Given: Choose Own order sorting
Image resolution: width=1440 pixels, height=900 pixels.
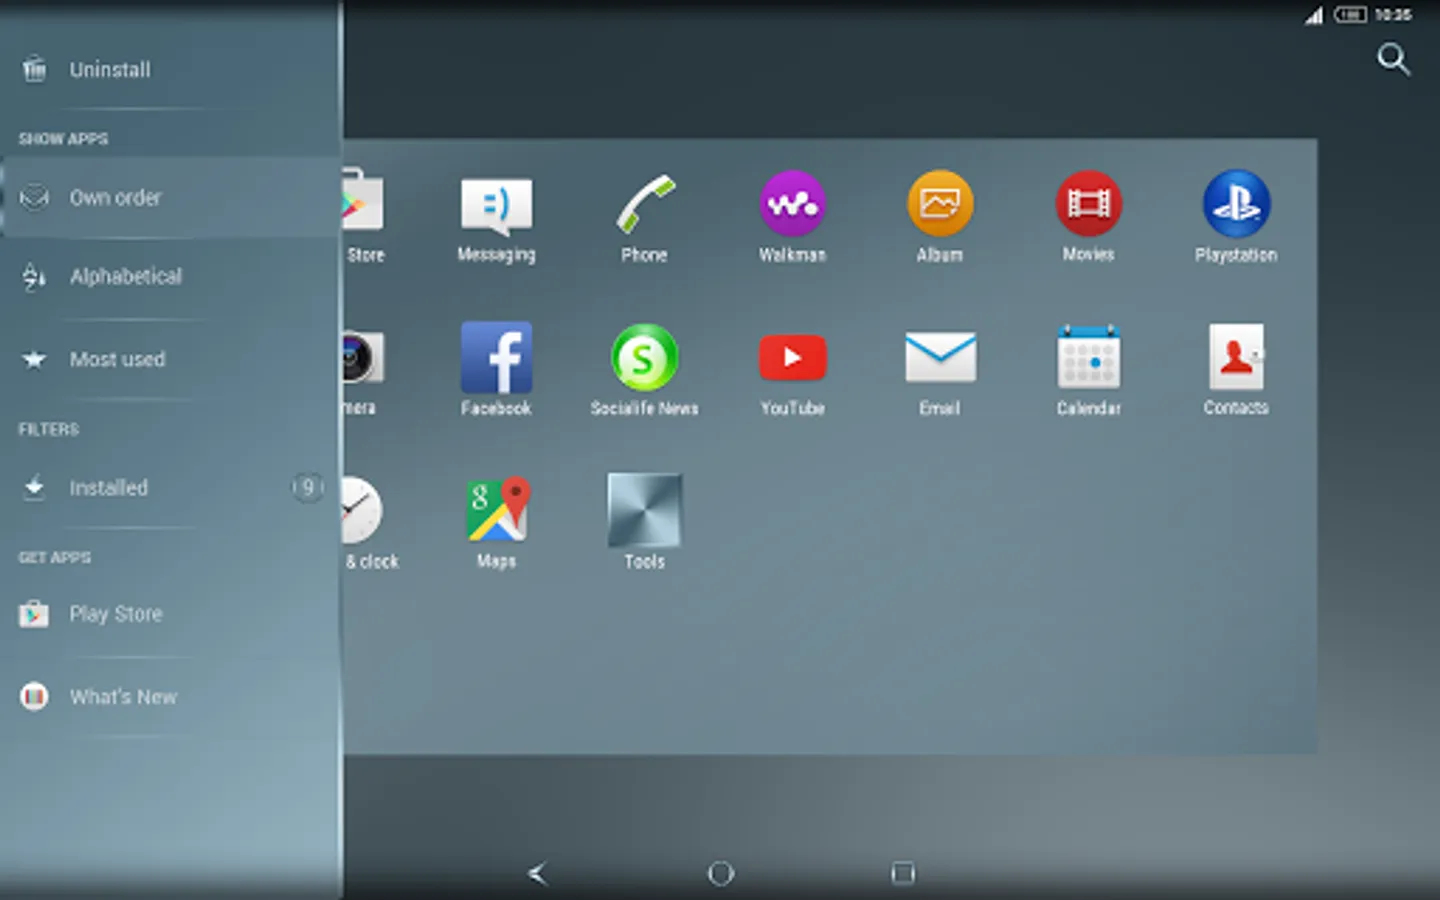Looking at the screenshot, I should (x=171, y=197).
